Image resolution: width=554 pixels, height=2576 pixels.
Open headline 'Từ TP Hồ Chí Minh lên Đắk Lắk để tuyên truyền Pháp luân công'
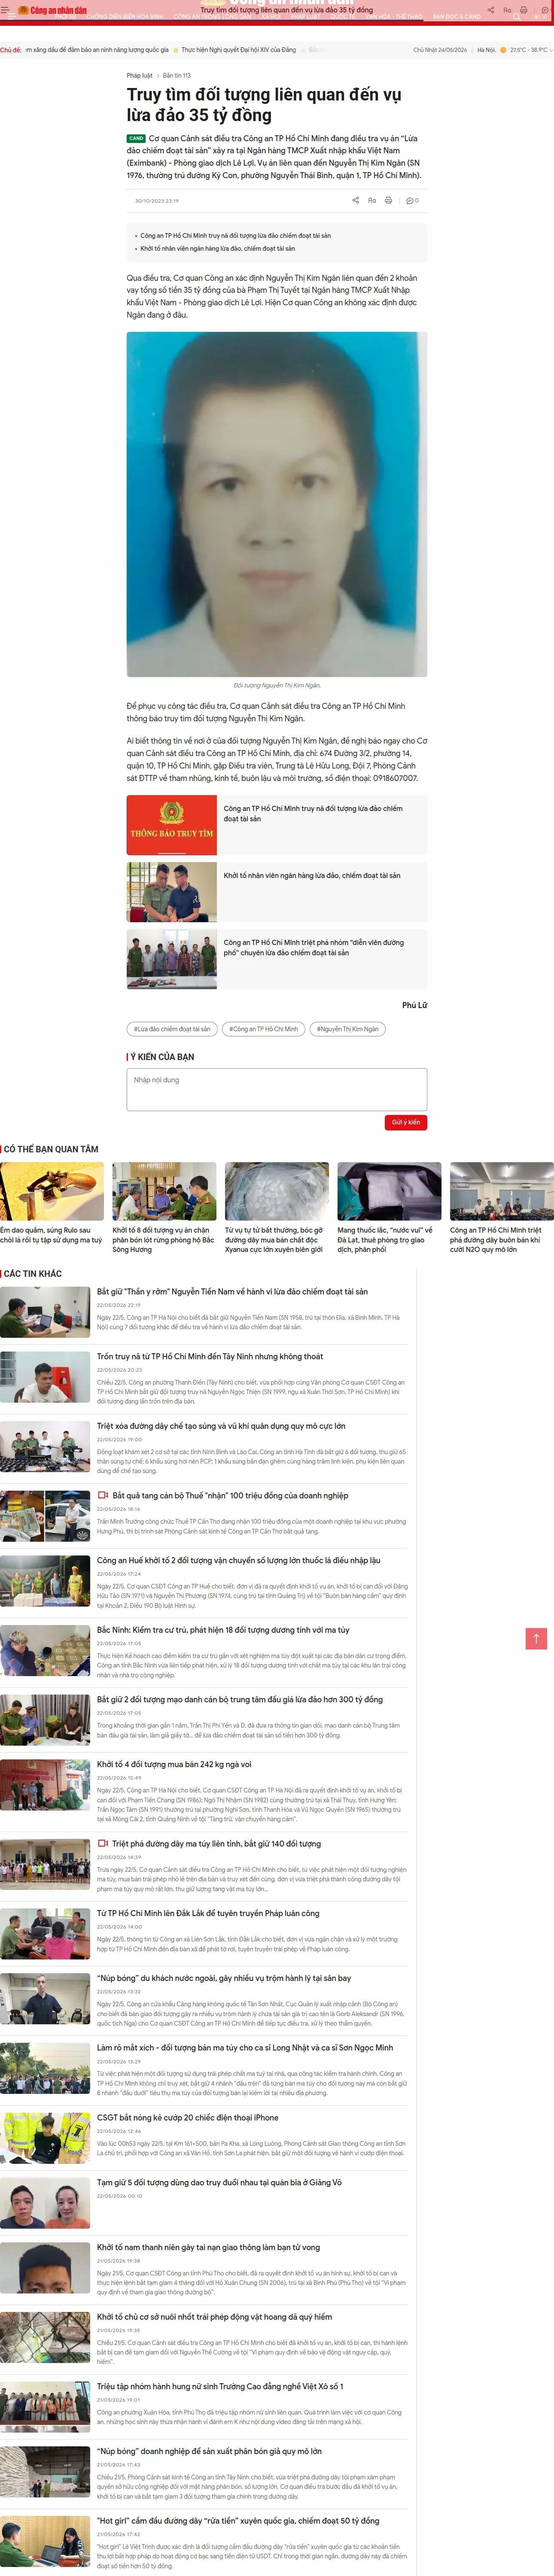pyautogui.click(x=208, y=1913)
